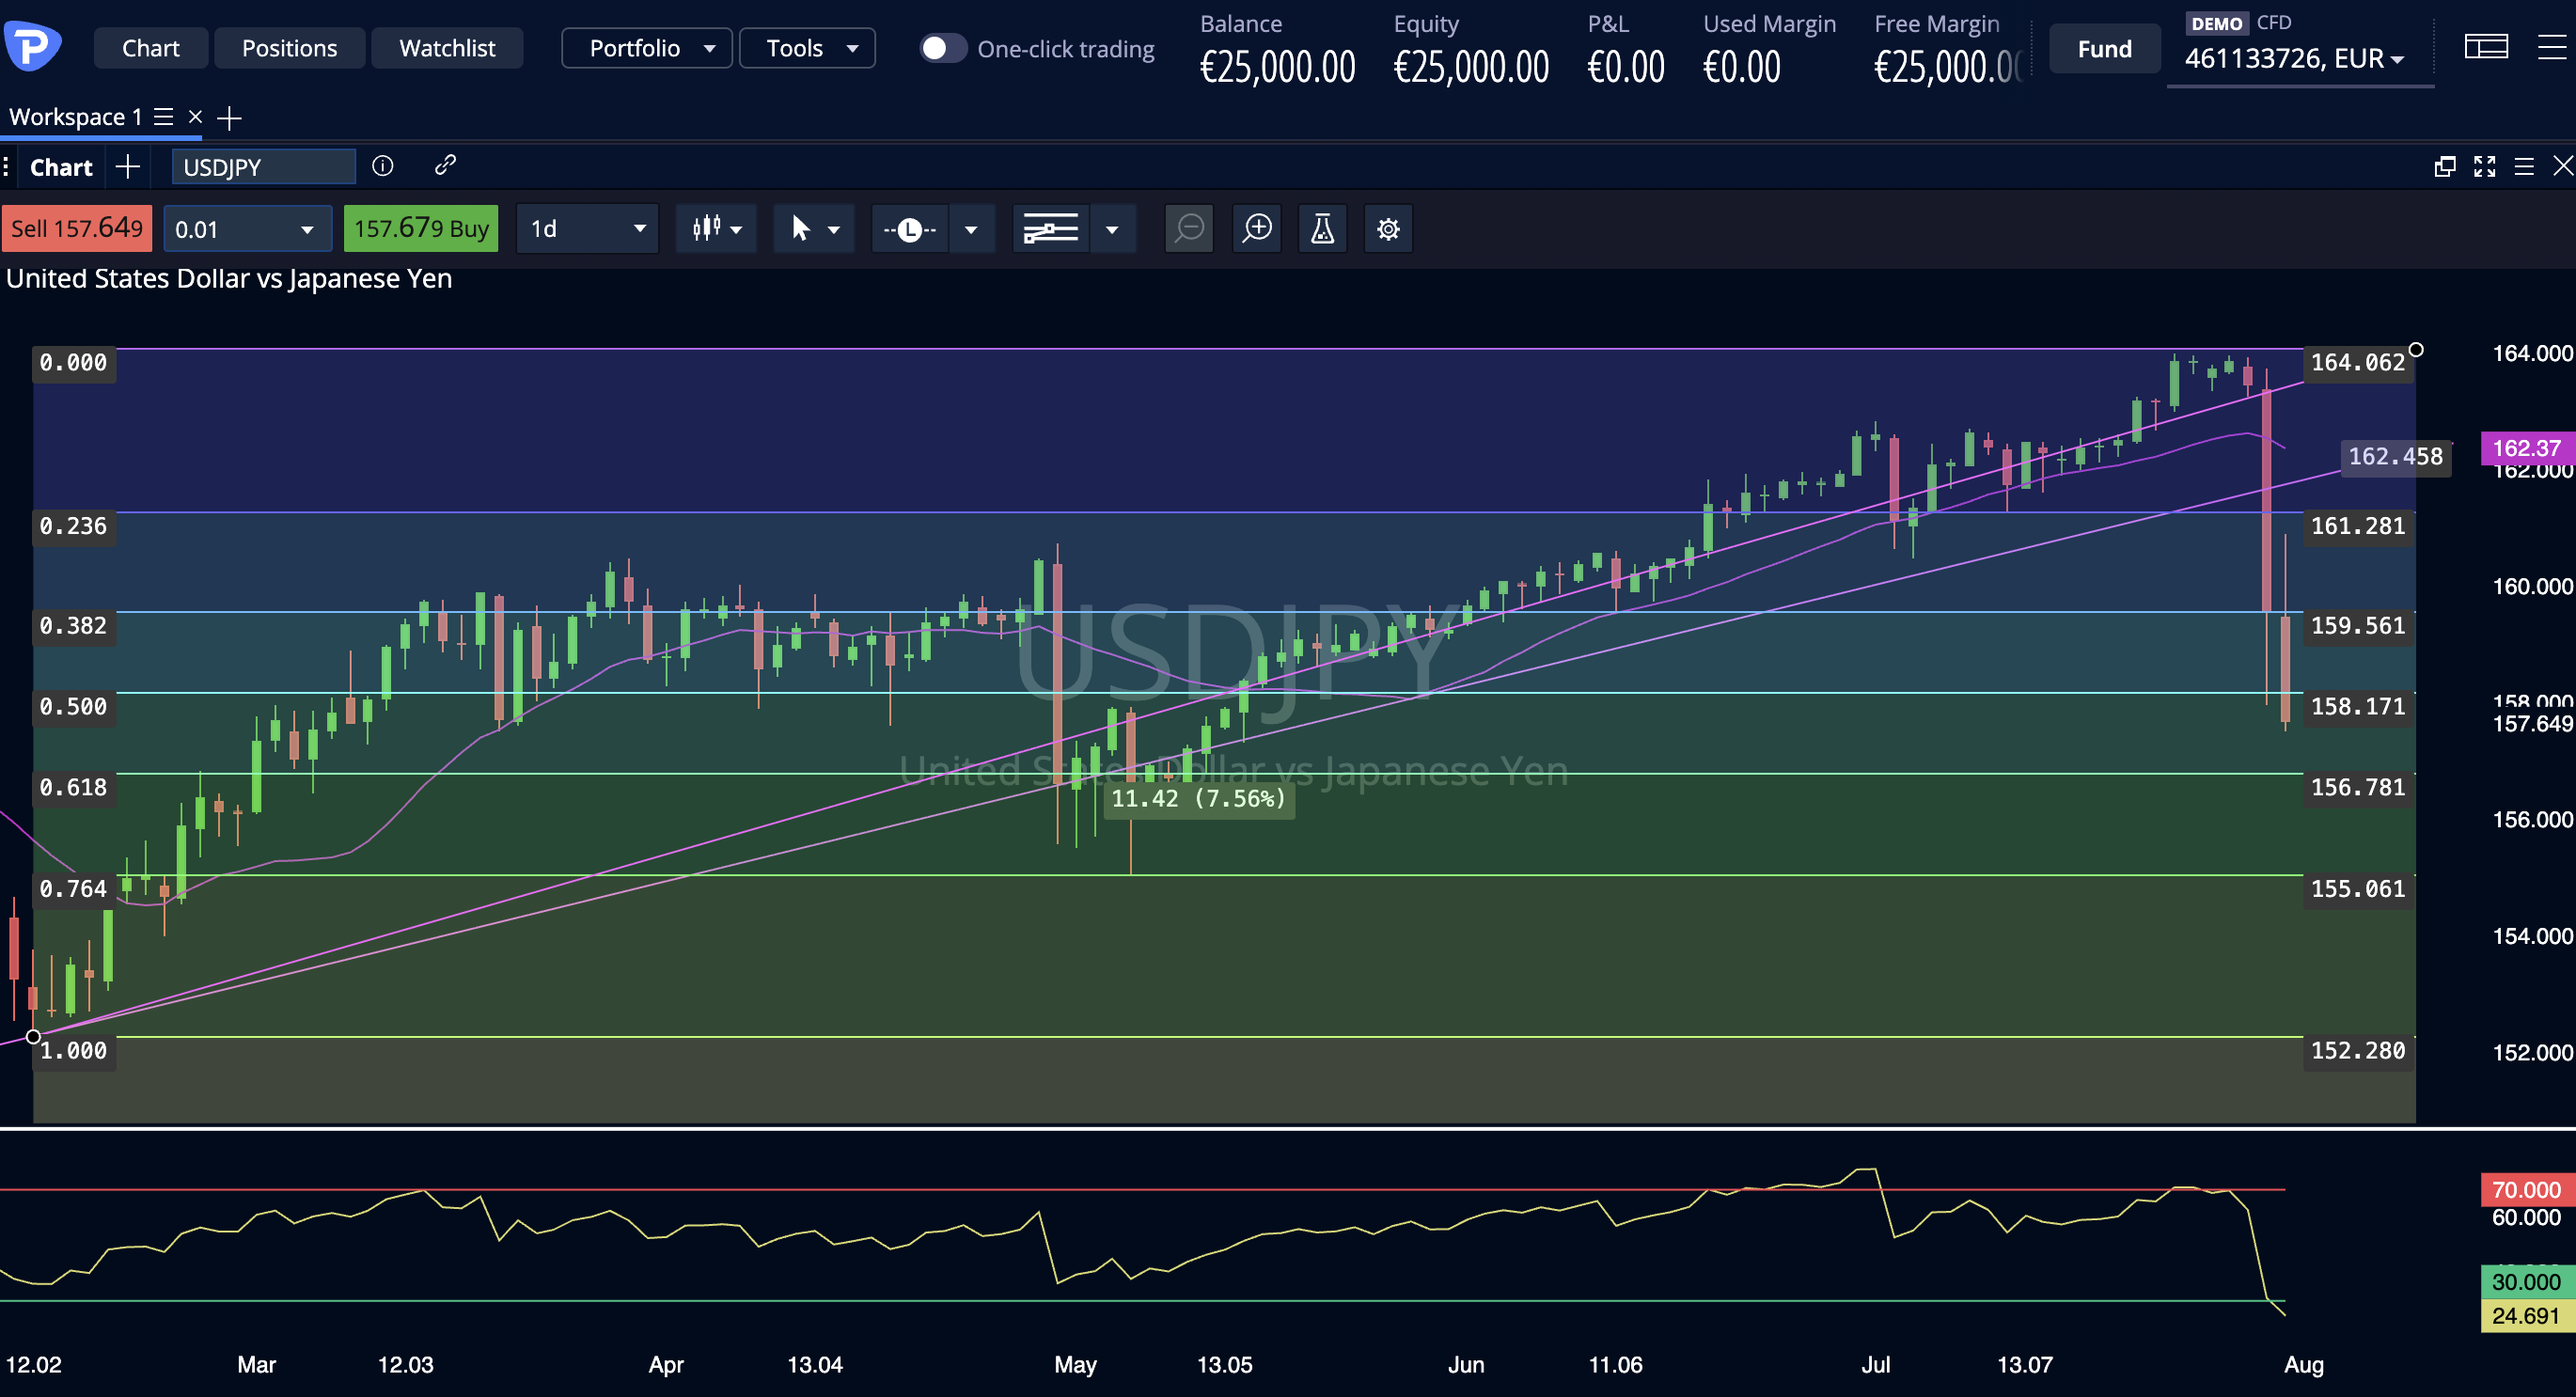Grab the chart panel drag handle dots
2576x1397 pixels.
(x=6, y=166)
